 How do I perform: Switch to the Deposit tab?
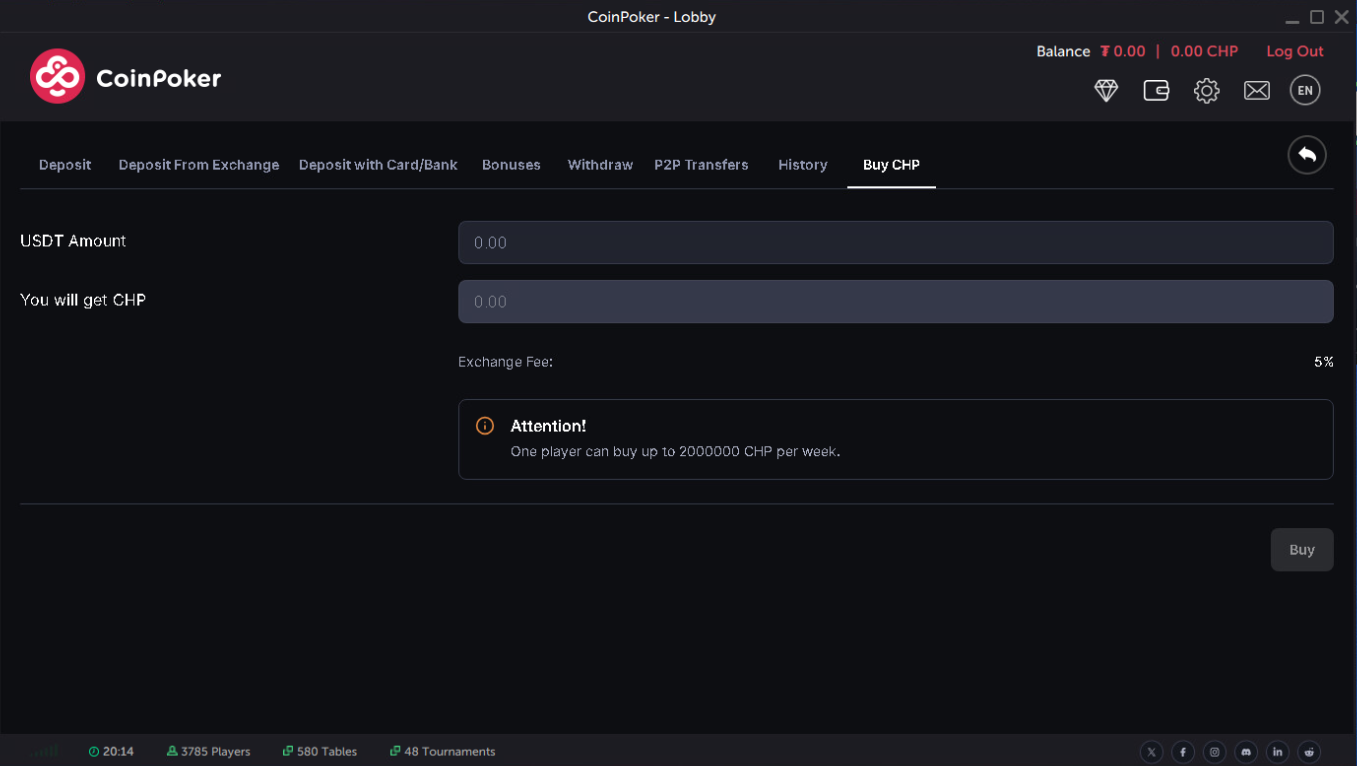click(x=65, y=165)
